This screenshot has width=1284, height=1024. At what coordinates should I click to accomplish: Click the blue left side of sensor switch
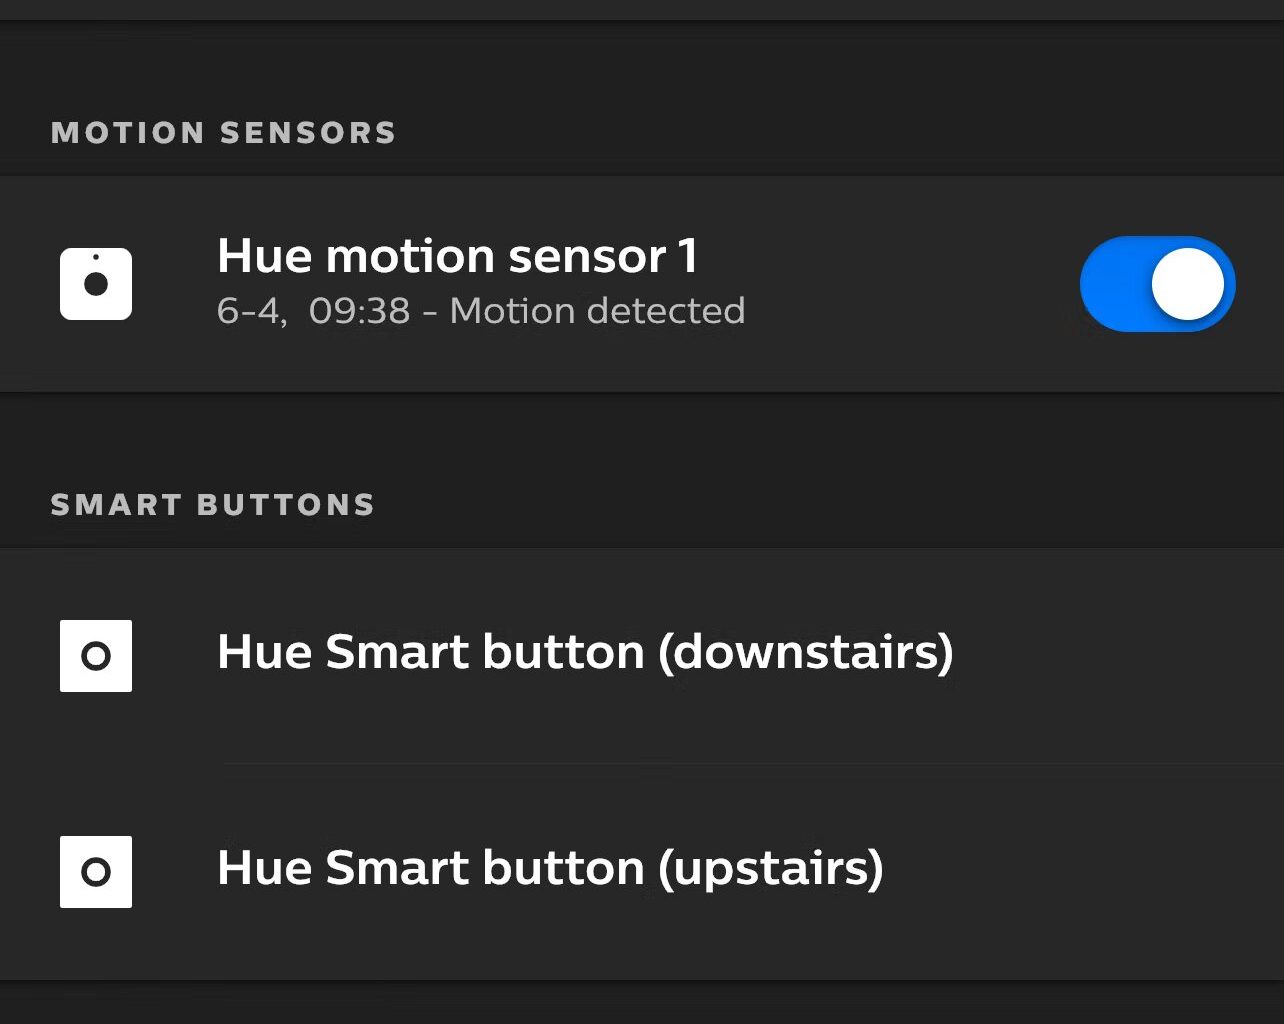1114,284
